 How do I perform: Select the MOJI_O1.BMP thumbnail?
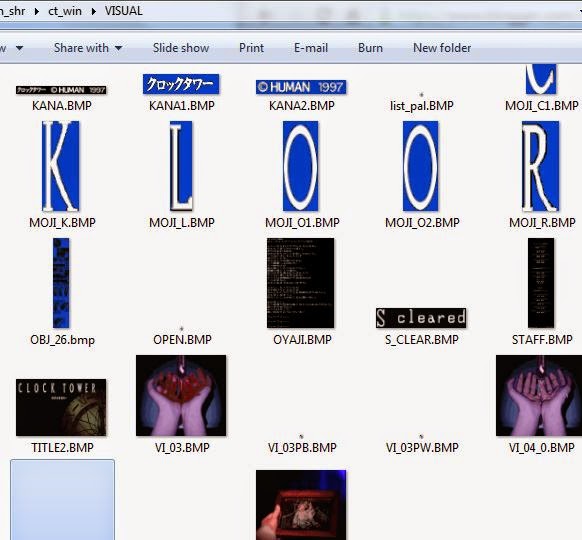coord(301,166)
